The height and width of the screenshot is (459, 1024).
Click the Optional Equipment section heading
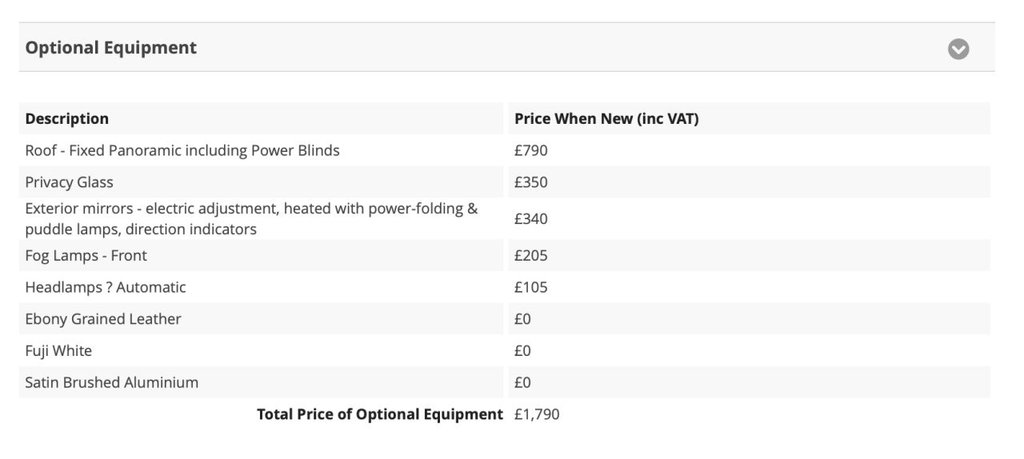pyautogui.click(x=111, y=47)
